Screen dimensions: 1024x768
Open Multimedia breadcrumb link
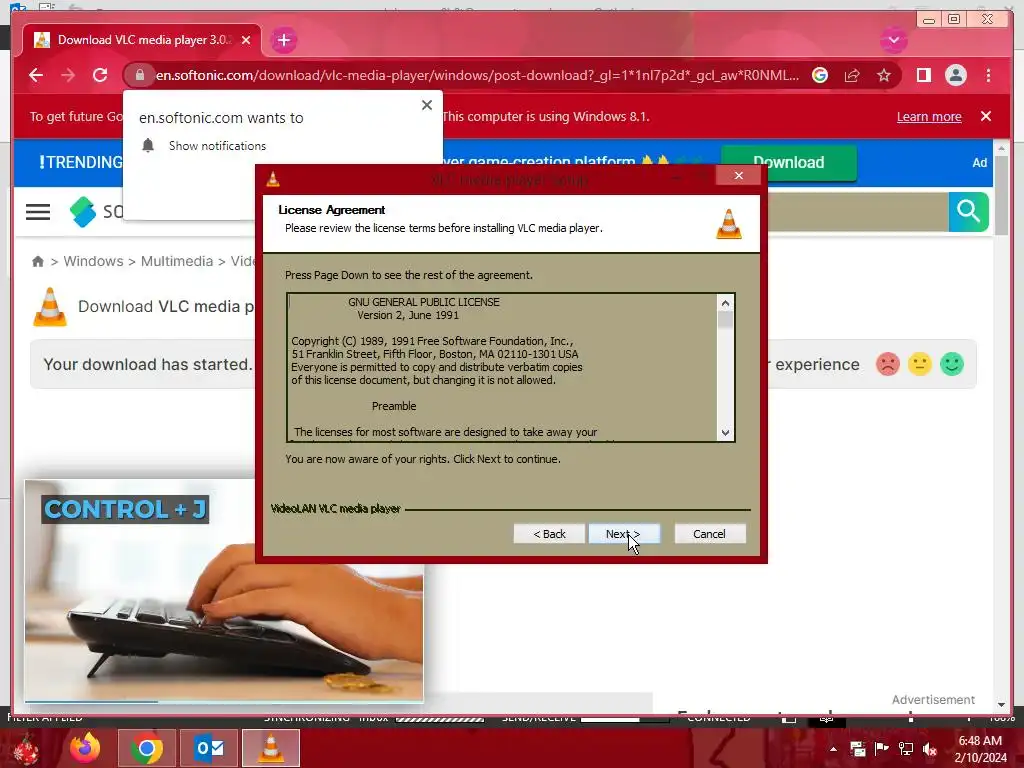click(x=177, y=261)
